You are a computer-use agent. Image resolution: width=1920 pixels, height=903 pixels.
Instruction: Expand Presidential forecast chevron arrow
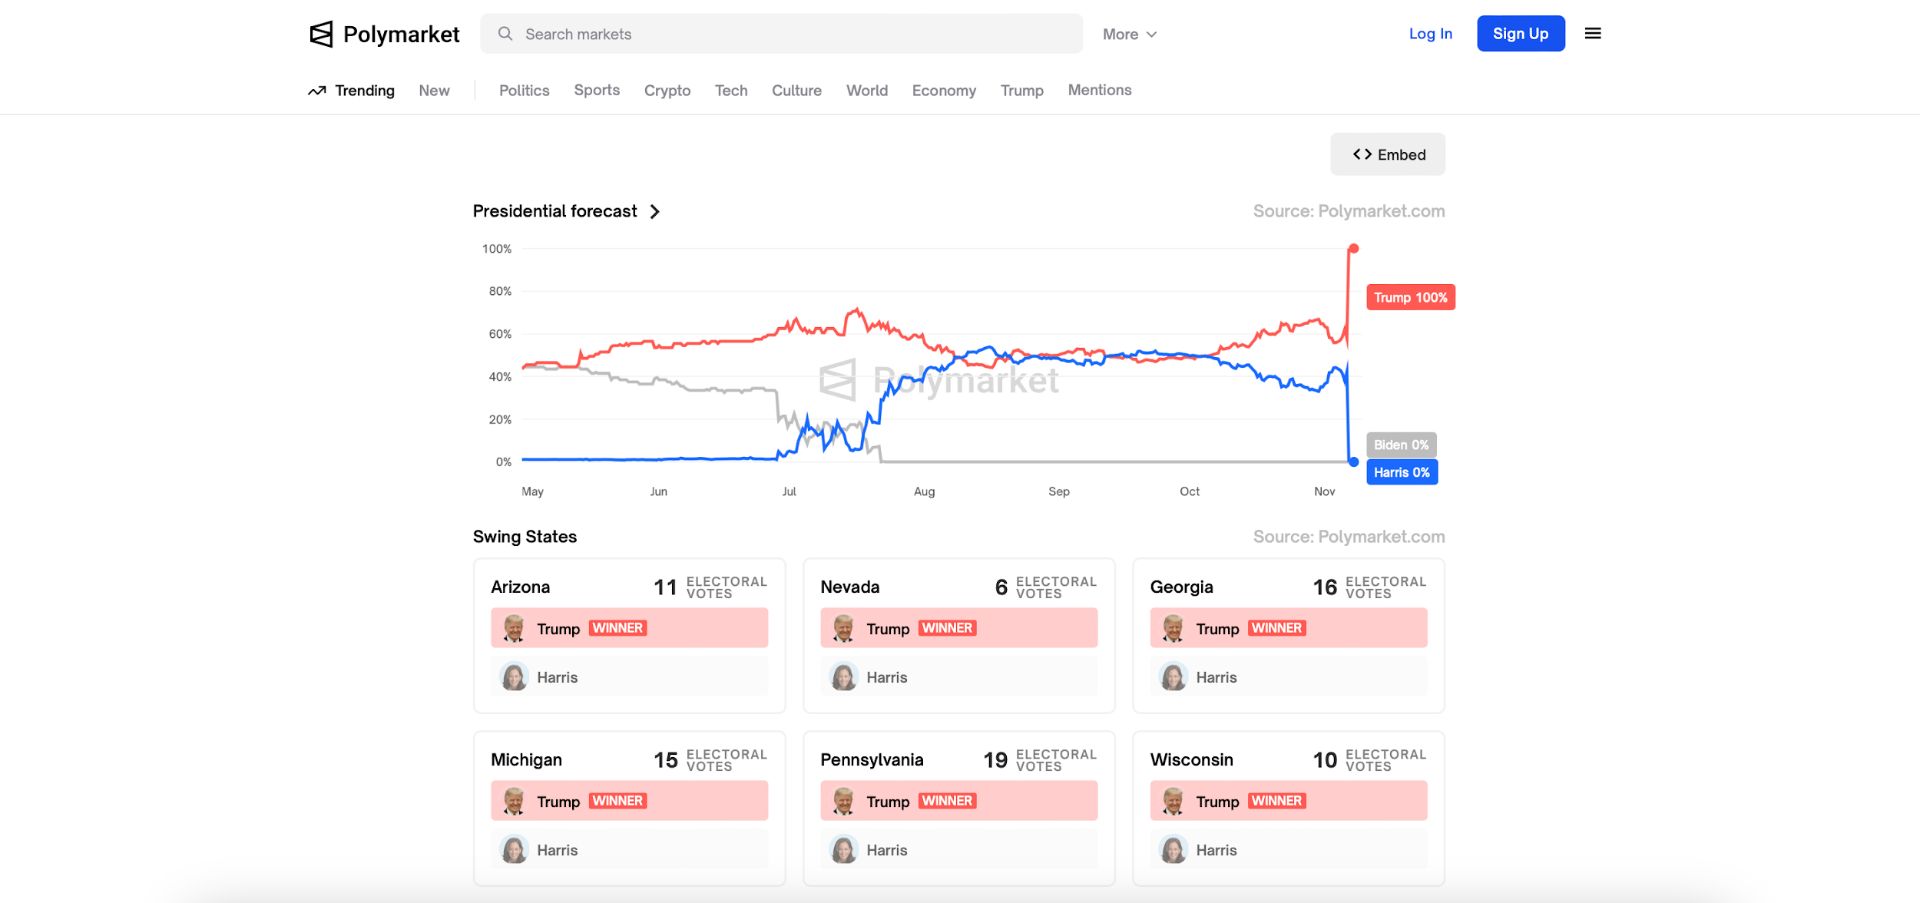tap(655, 211)
